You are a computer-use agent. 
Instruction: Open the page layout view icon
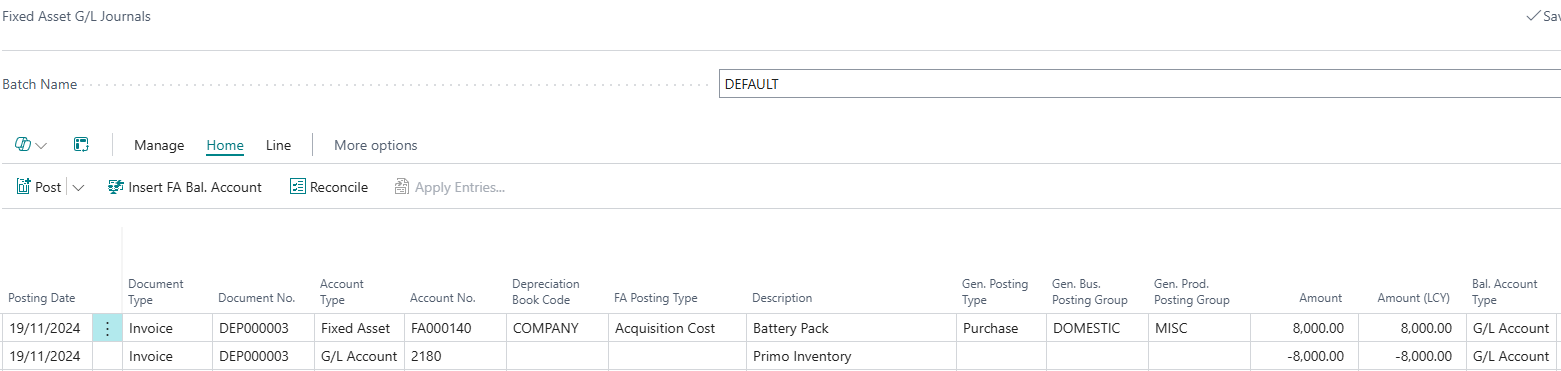pos(82,145)
